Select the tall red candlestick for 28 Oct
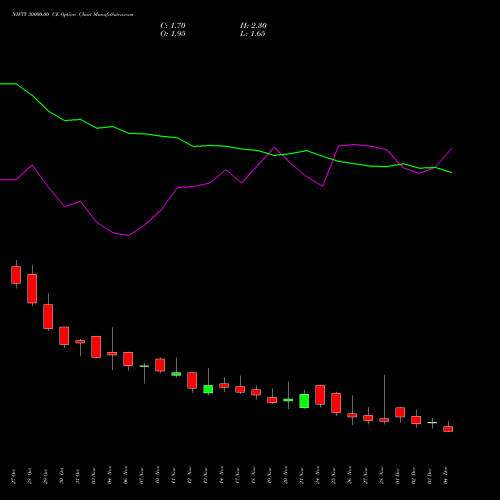500x500 pixels. pos(32,288)
